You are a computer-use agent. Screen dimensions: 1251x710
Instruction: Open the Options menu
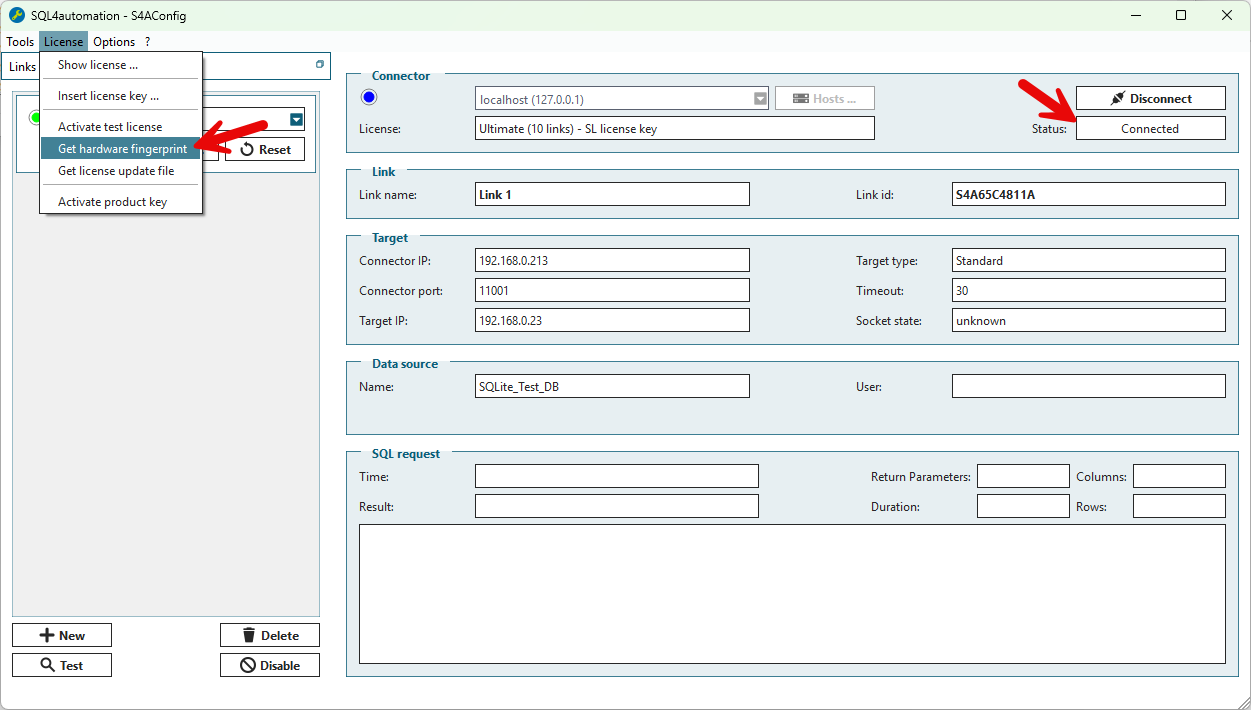pyautogui.click(x=114, y=42)
